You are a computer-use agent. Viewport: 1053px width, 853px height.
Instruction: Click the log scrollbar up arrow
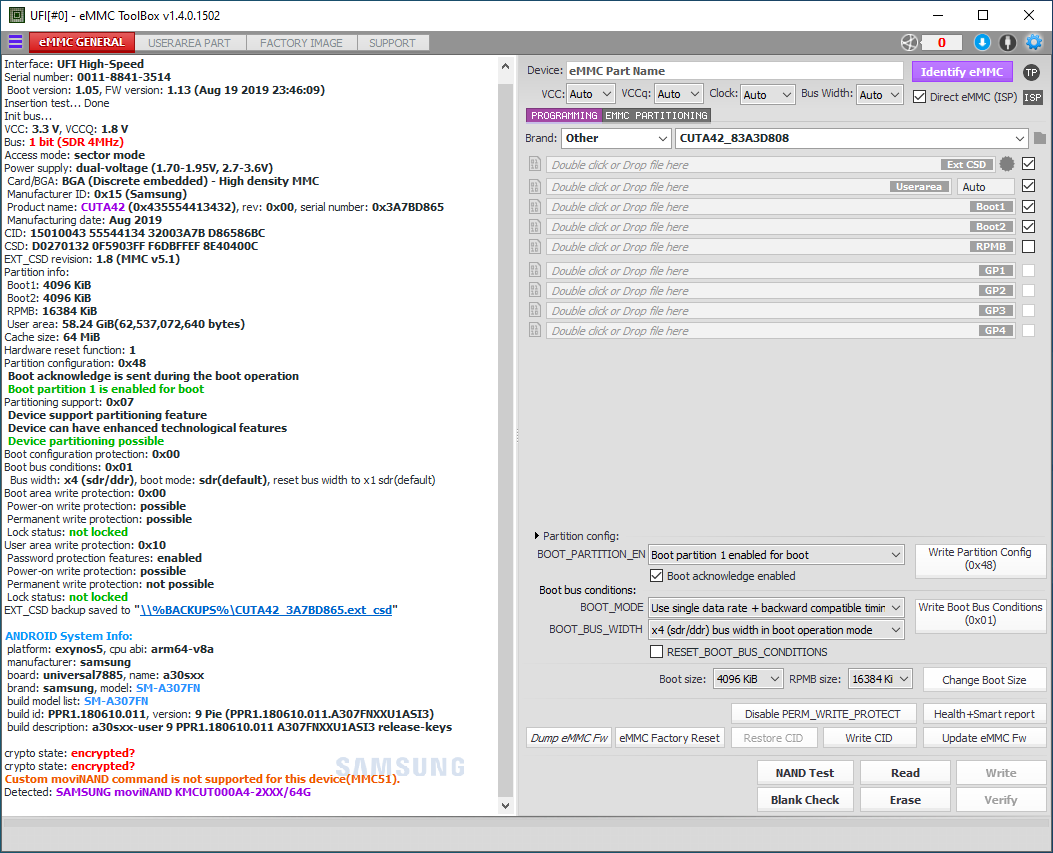click(506, 66)
